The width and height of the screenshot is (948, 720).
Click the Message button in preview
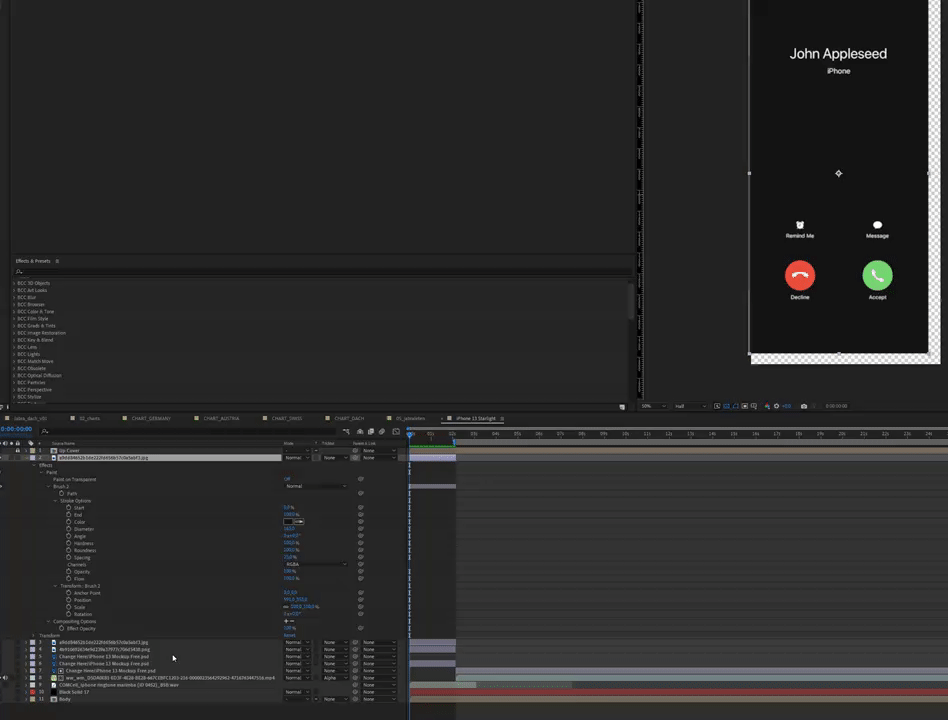point(877,229)
